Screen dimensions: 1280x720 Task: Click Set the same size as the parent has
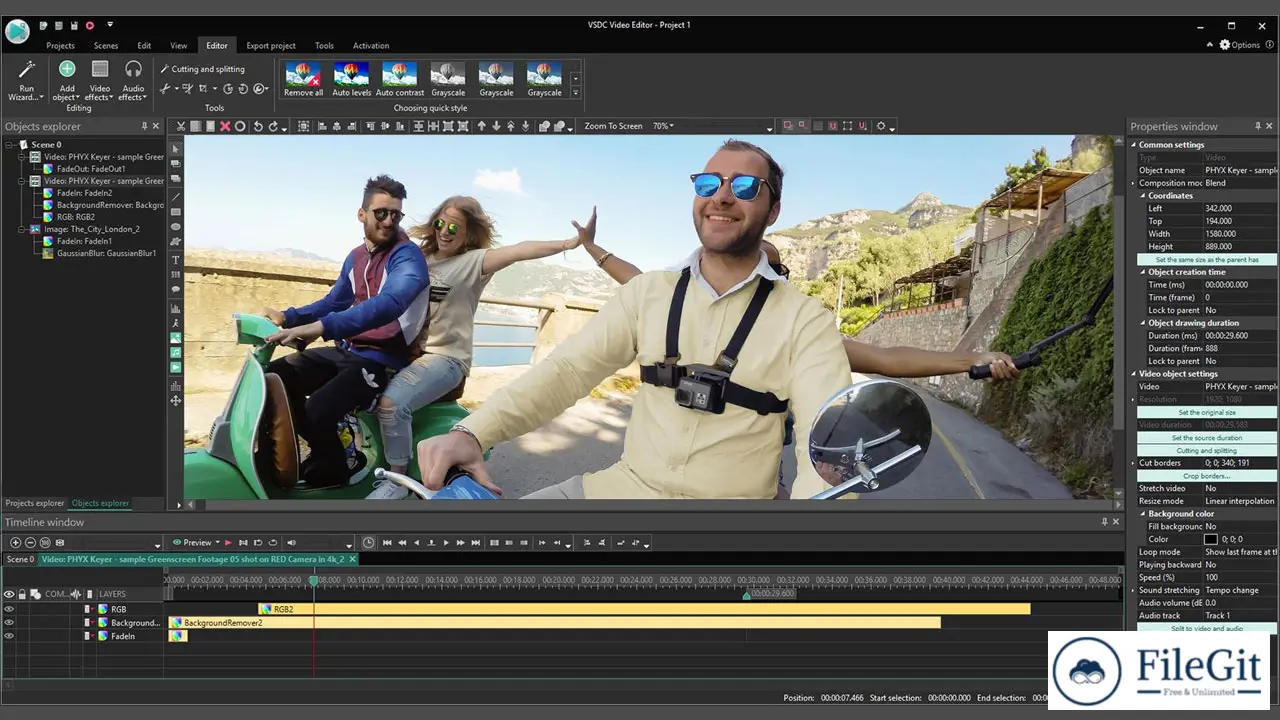pos(1207,259)
